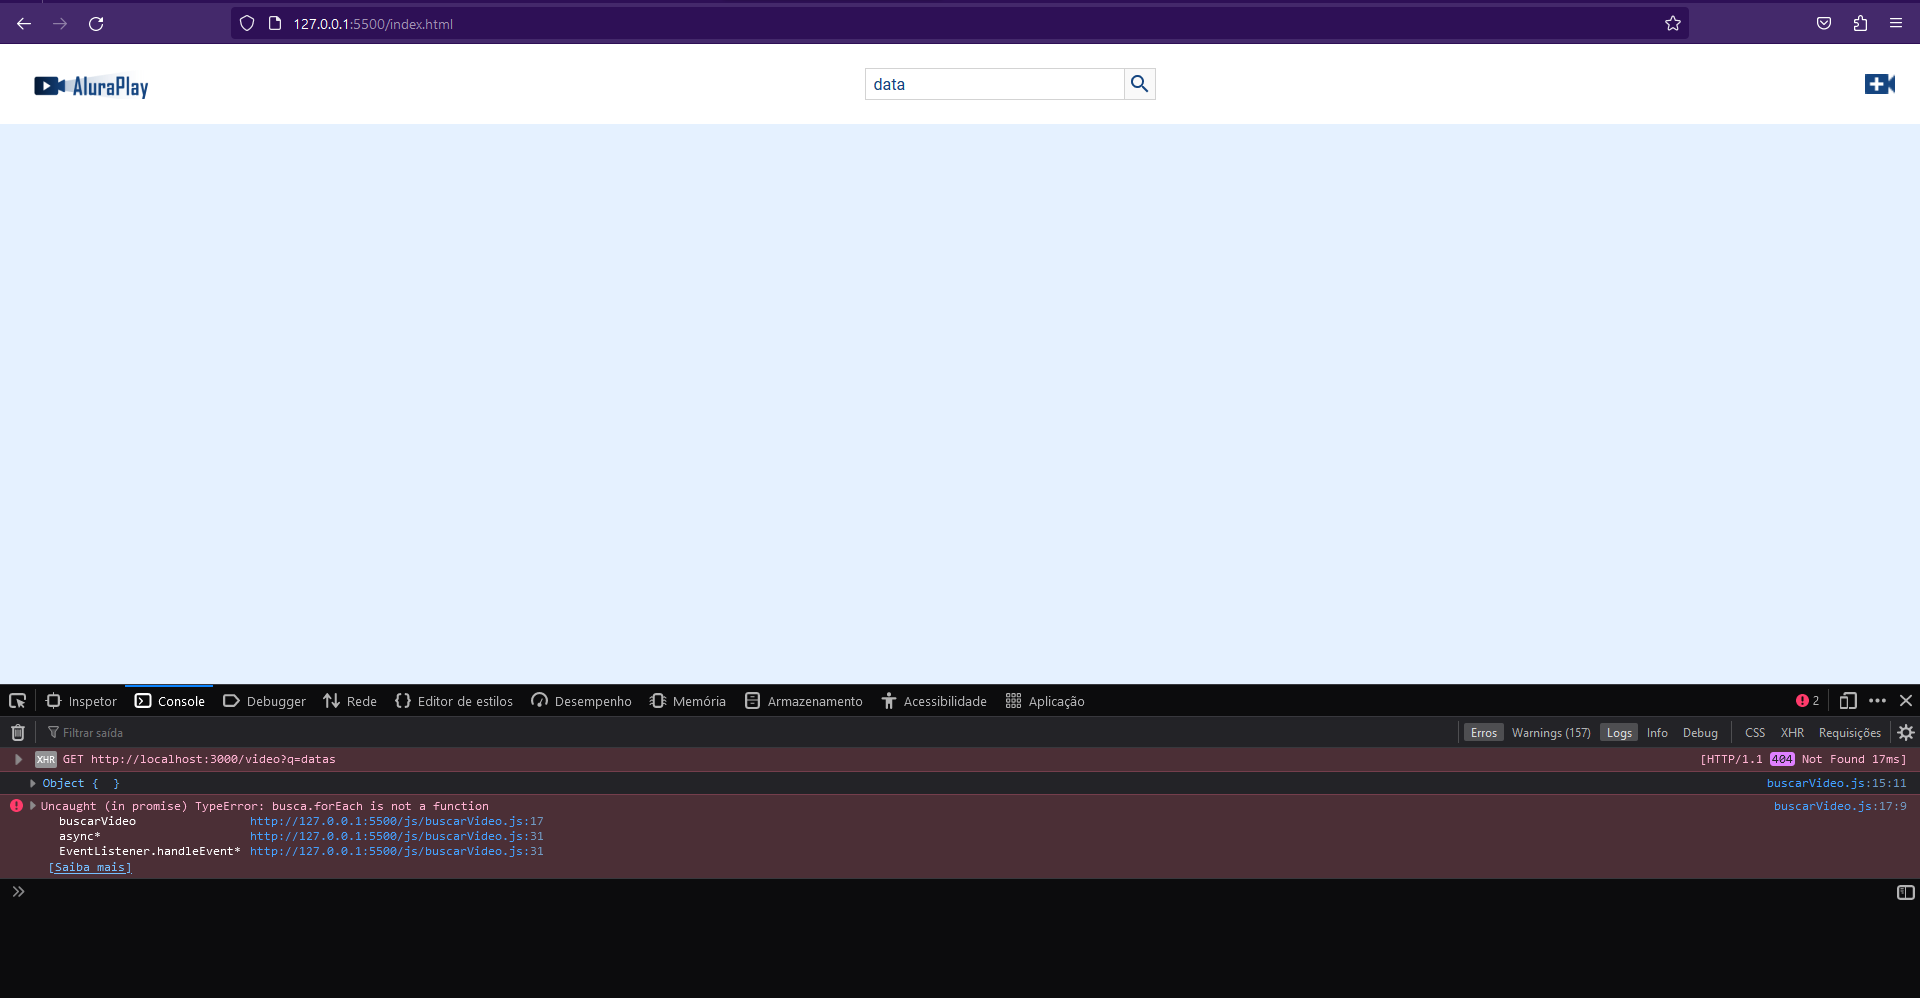This screenshot has height=998, width=1920.
Task: Bookmark this page with the star
Action: click(1673, 23)
